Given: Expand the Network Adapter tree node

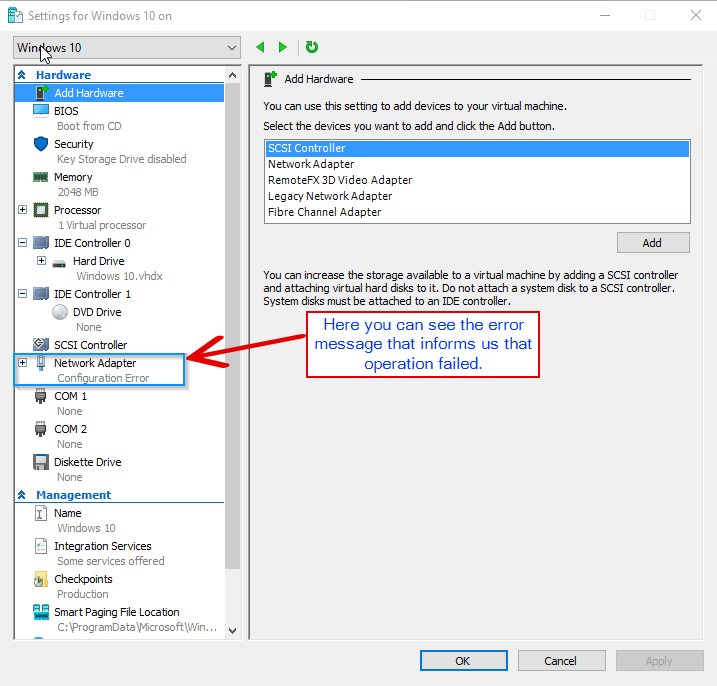Looking at the screenshot, I should (x=22, y=363).
